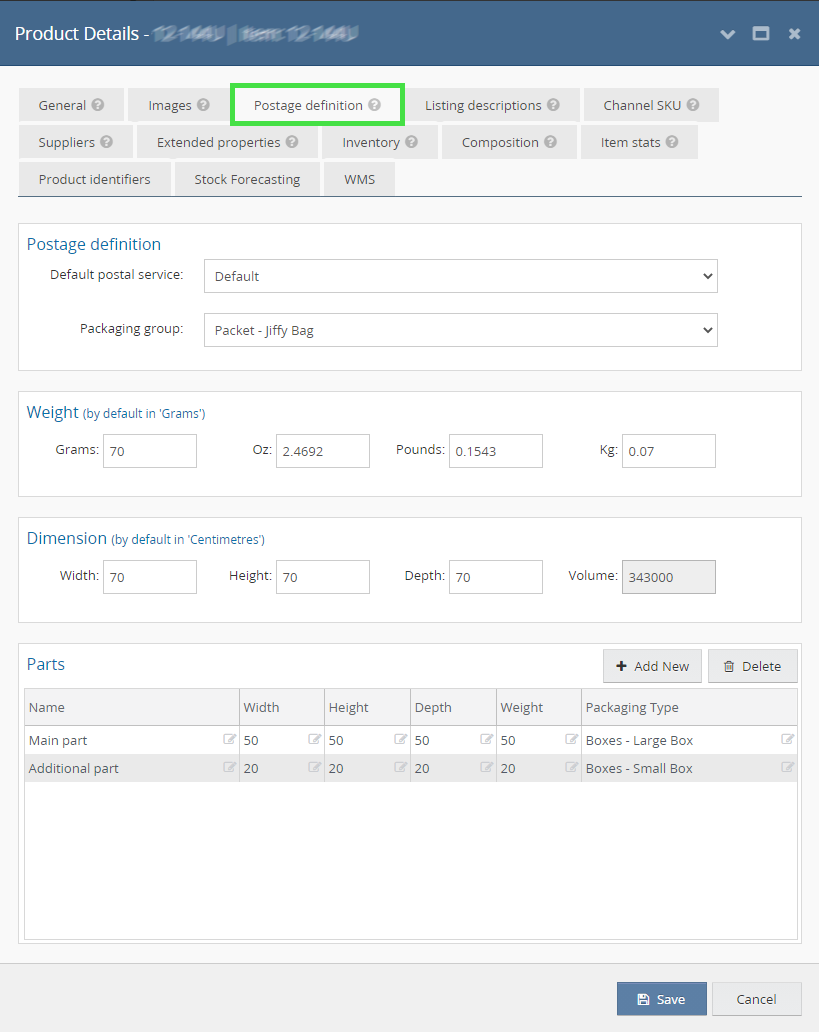Open the Stock Forecasting tab
Image resolution: width=819 pixels, height=1032 pixels.
pos(247,179)
